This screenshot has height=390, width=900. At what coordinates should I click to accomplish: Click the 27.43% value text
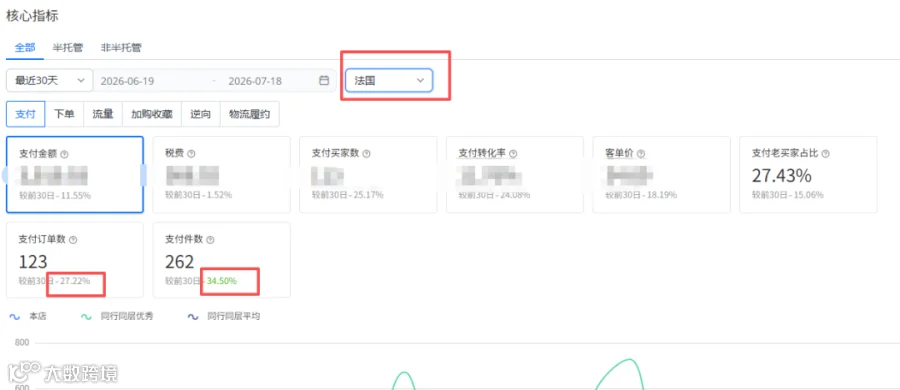pyautogui.click(x=782, y=175)
